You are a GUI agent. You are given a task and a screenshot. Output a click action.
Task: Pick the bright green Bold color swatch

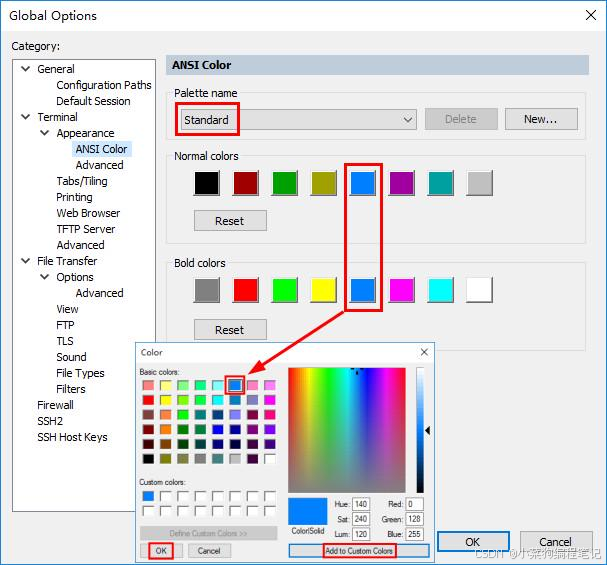click(x=285, y=290)
